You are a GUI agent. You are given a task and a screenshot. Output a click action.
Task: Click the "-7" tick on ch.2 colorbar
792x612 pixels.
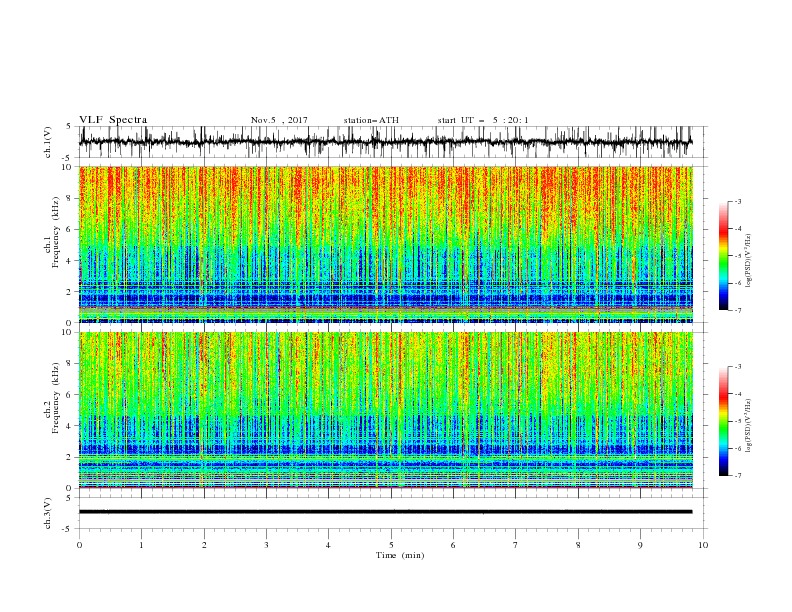point(737,475)
